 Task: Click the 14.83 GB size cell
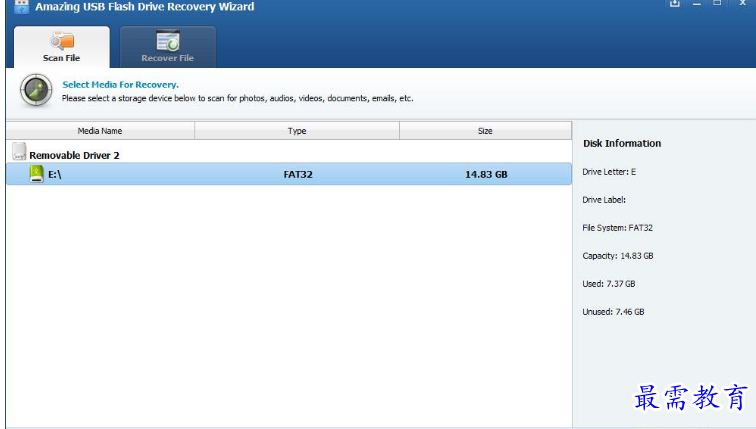(486, 174)
